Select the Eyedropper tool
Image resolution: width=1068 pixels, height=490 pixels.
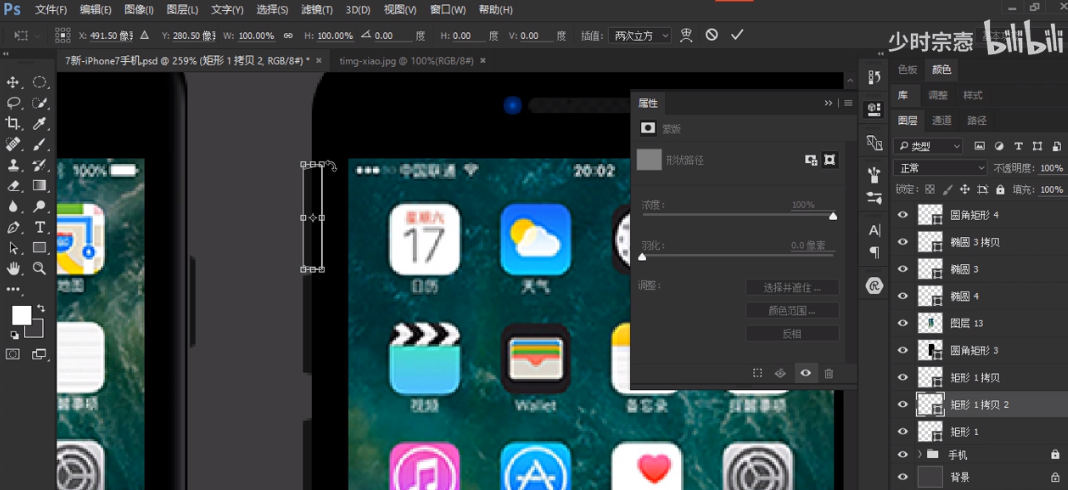pyautogui.click(x=40, y=123)
